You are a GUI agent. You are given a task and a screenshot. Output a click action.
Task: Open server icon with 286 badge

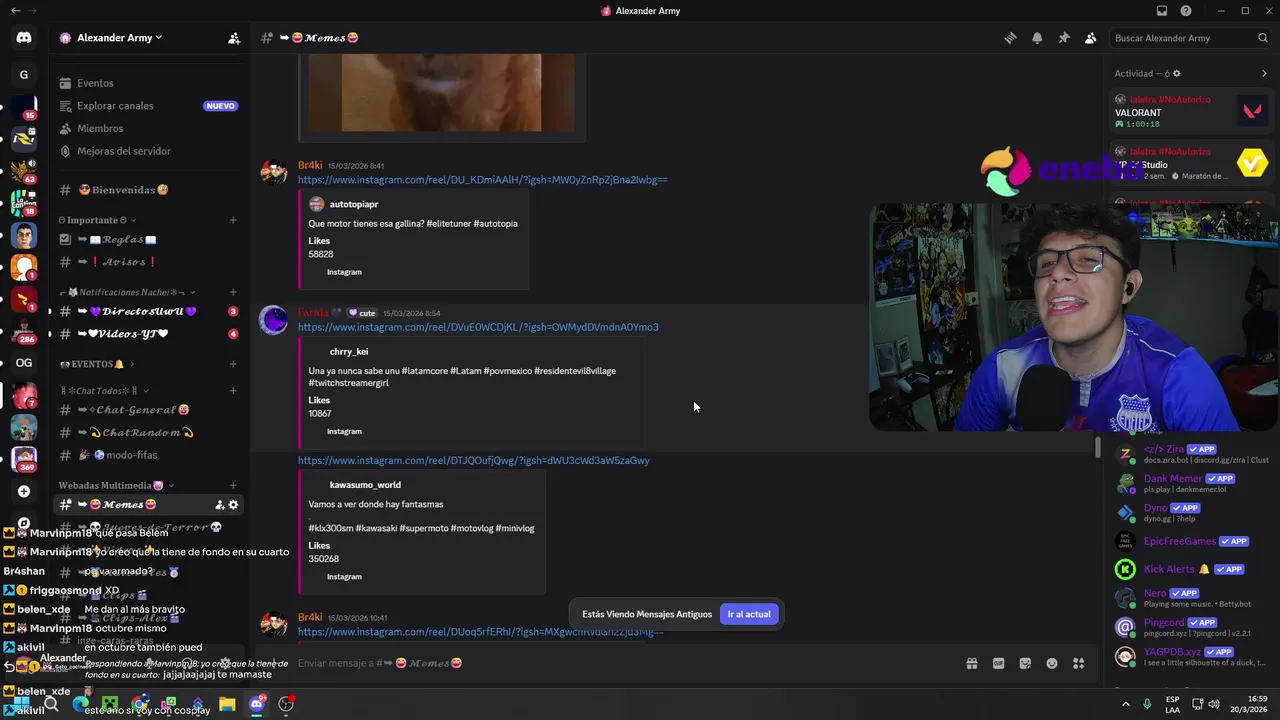(24, 329)
